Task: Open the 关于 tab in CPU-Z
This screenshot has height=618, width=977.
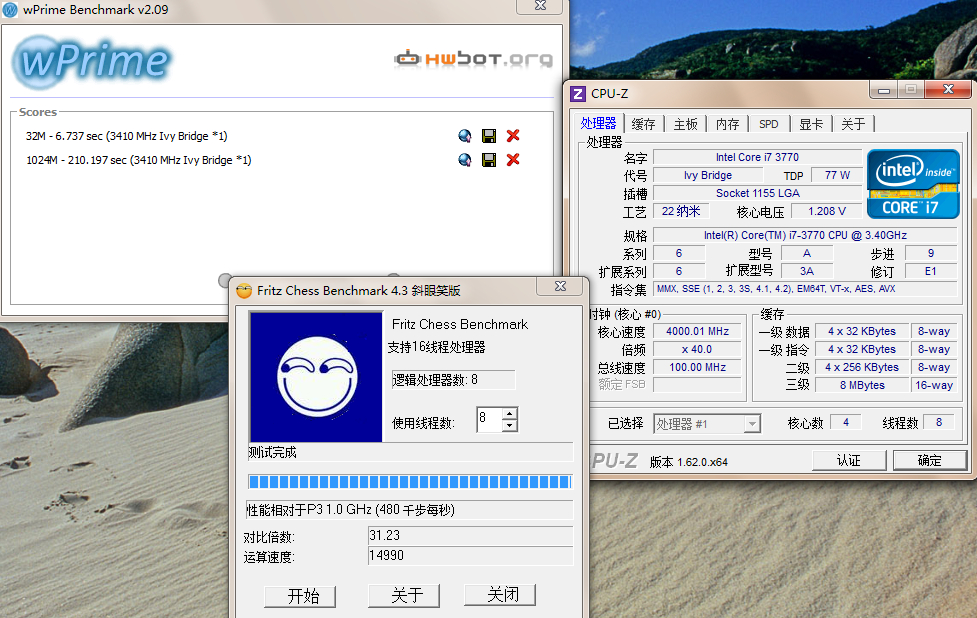Action: point(854,124)
